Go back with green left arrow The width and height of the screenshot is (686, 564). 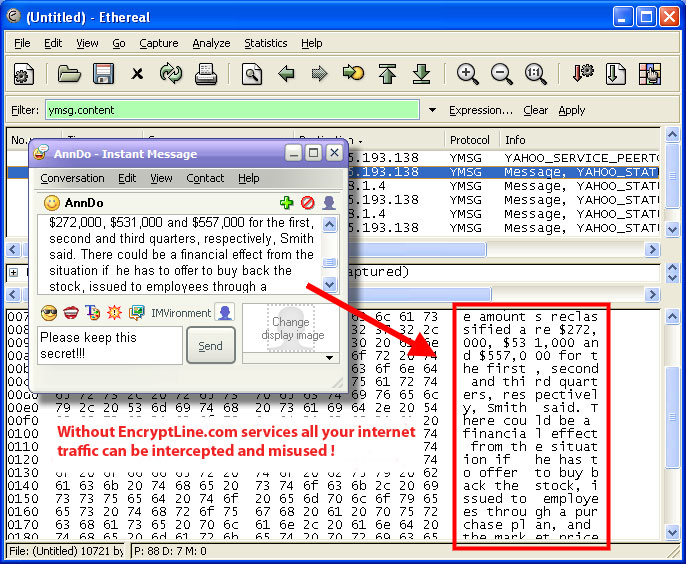point(287,74)
